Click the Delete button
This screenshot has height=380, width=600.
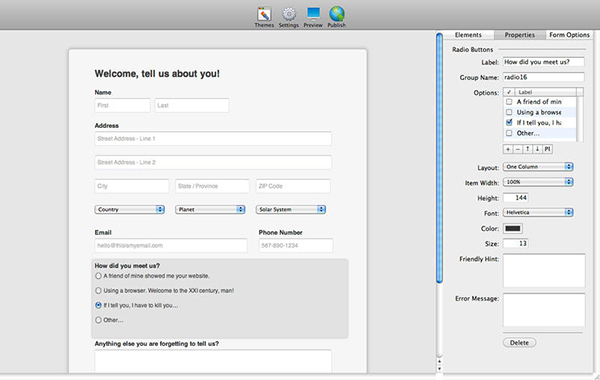[519, 342]
